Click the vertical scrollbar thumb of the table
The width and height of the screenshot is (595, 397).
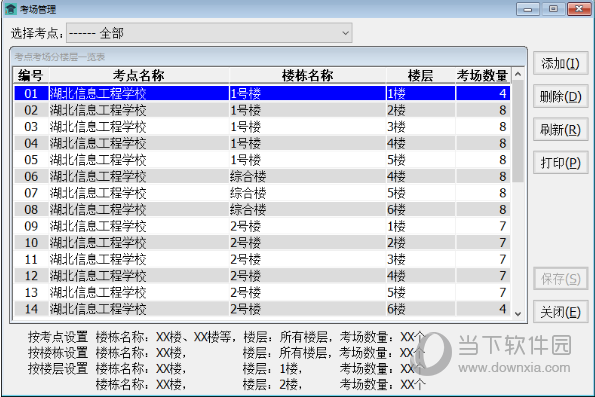coord(518,131)
